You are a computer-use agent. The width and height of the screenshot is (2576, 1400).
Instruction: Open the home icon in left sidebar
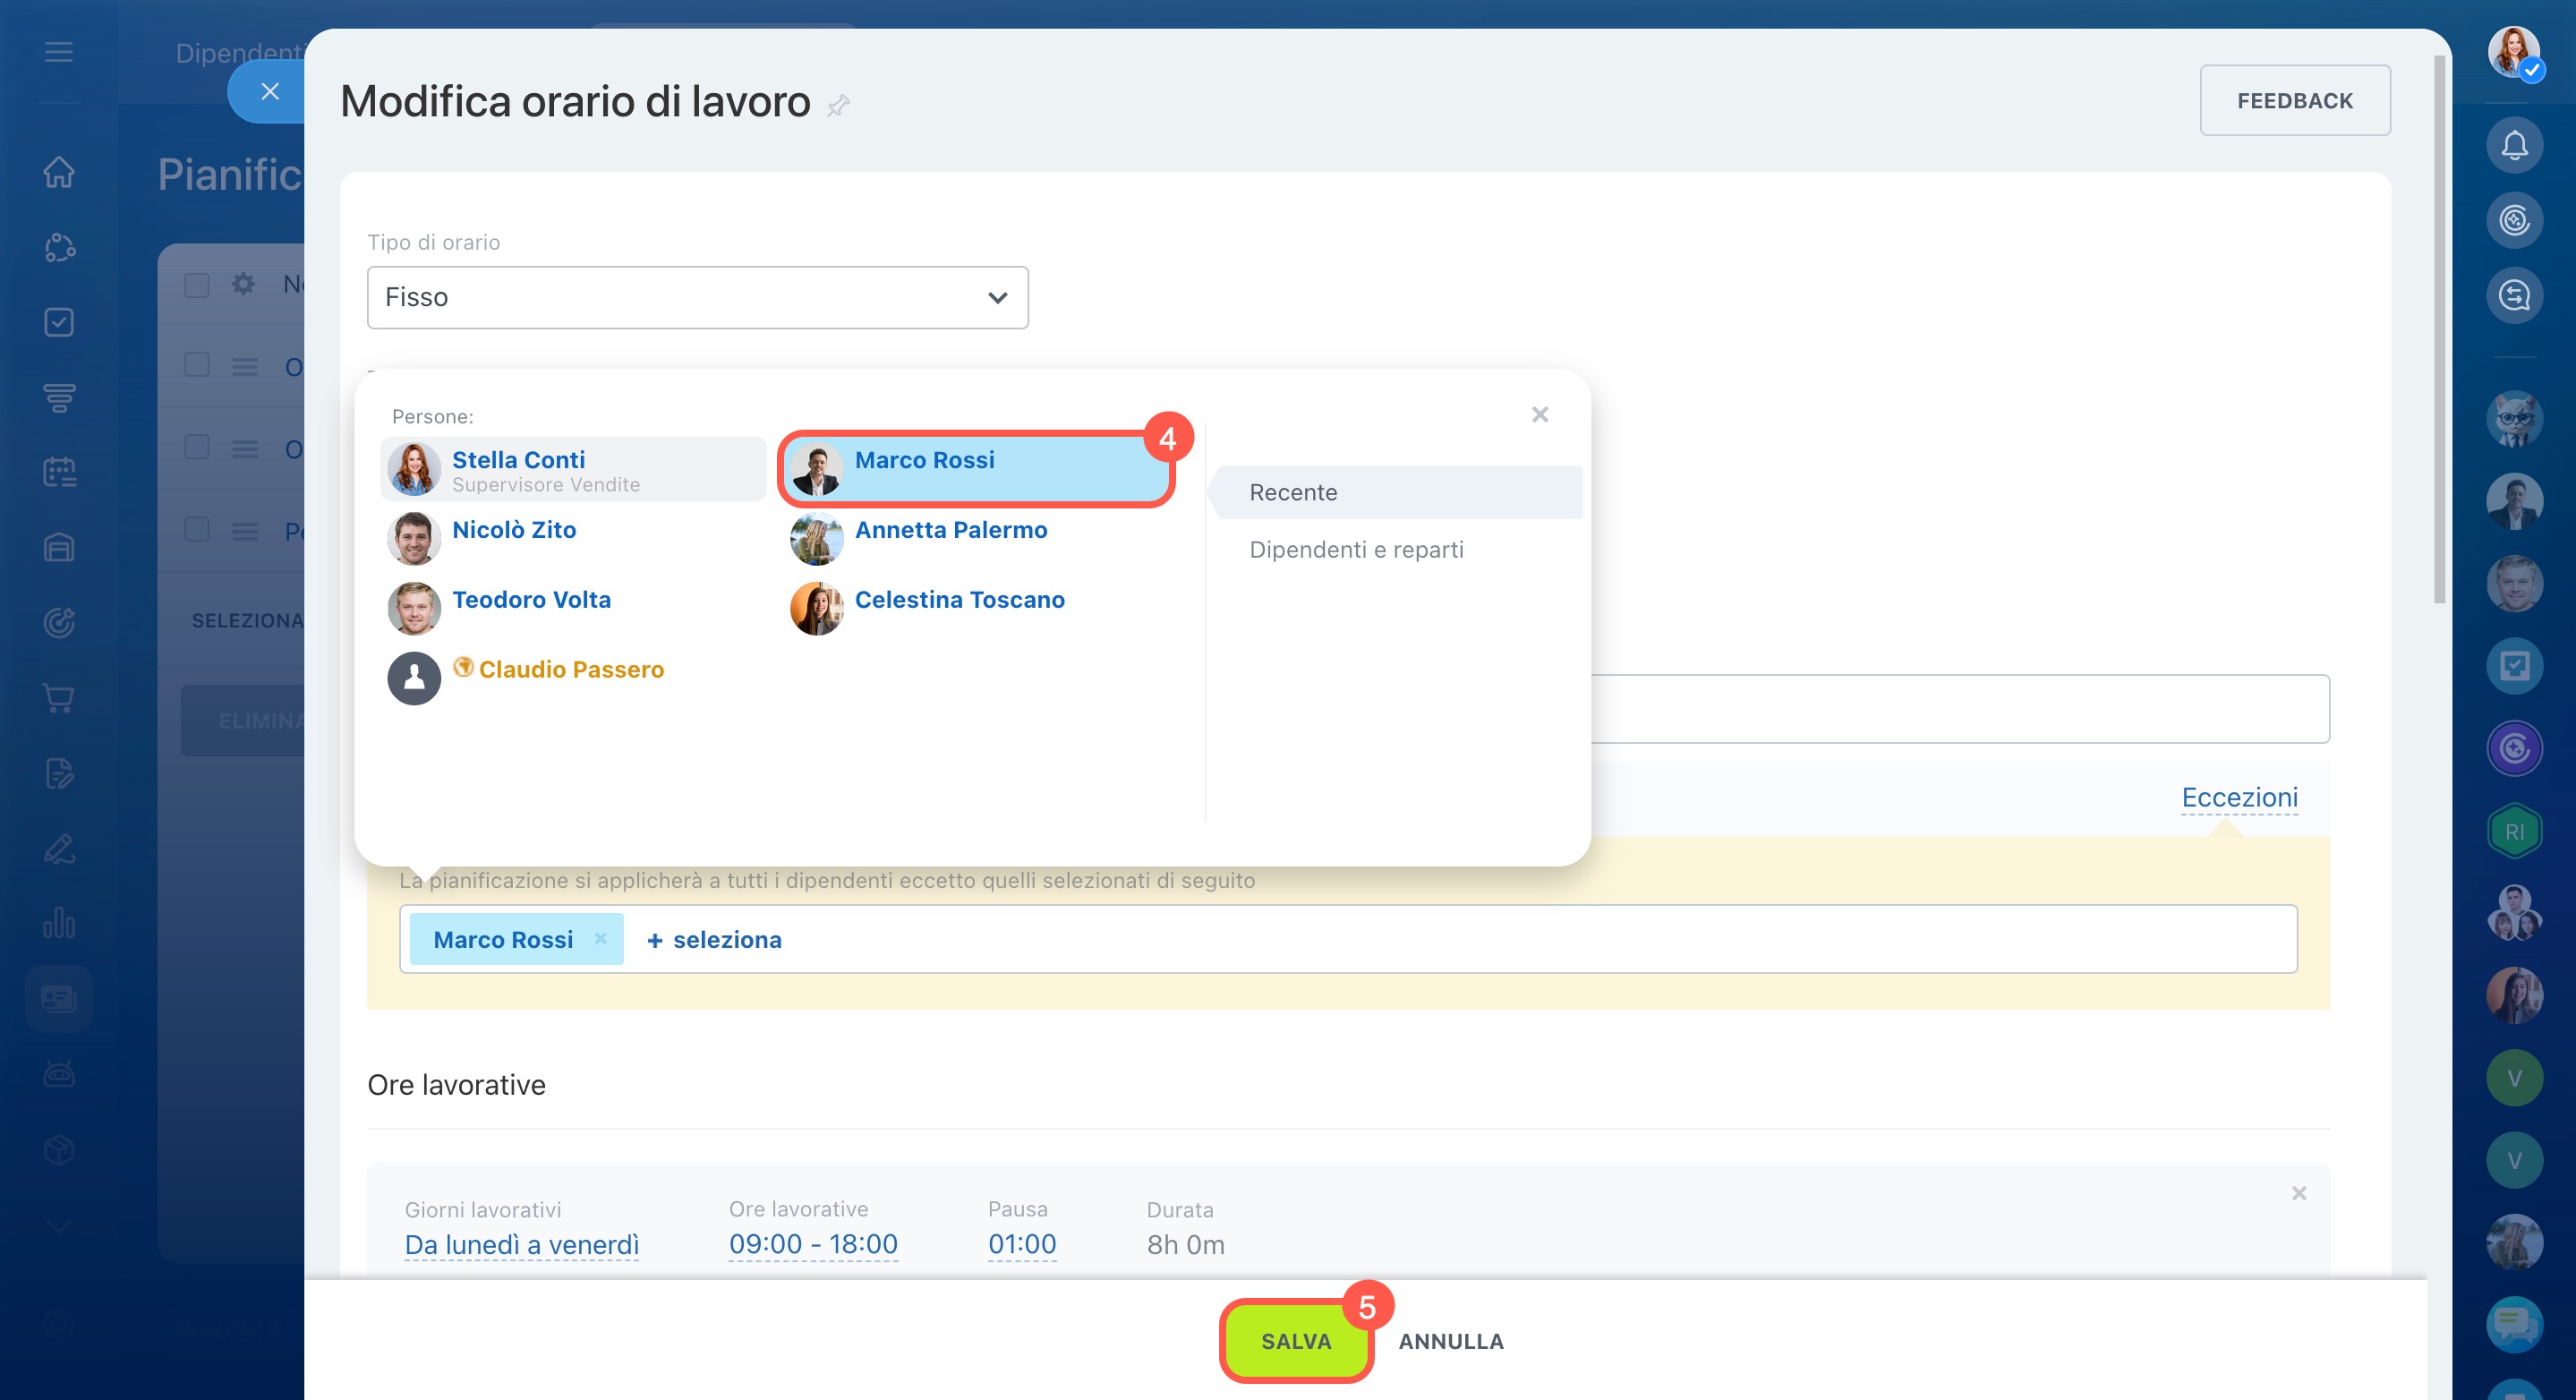(59, 172)
